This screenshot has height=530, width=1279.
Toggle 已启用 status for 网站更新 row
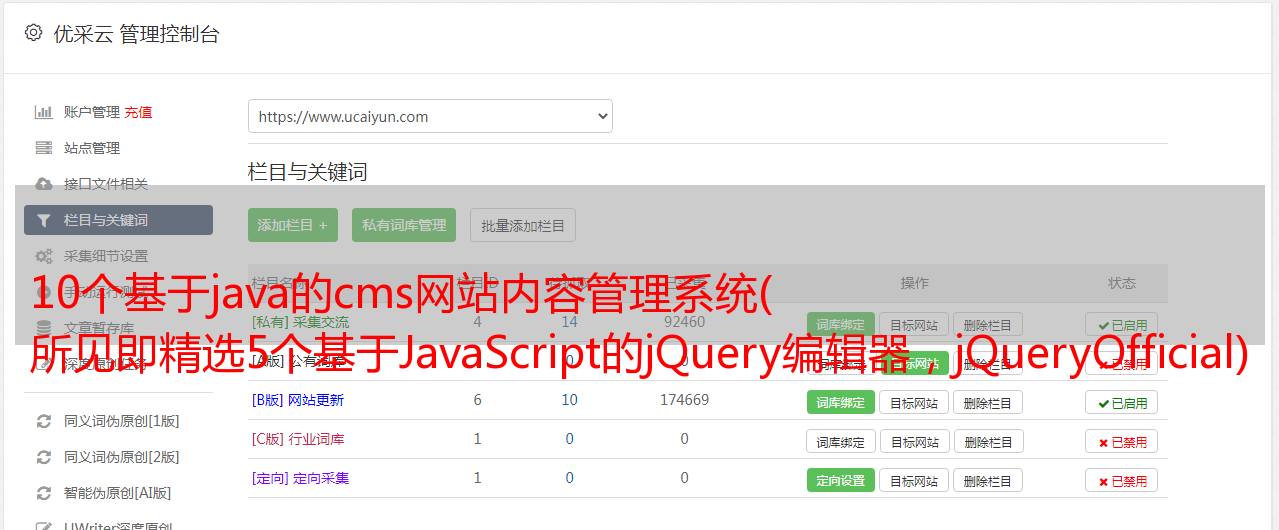click(1122, 402)
